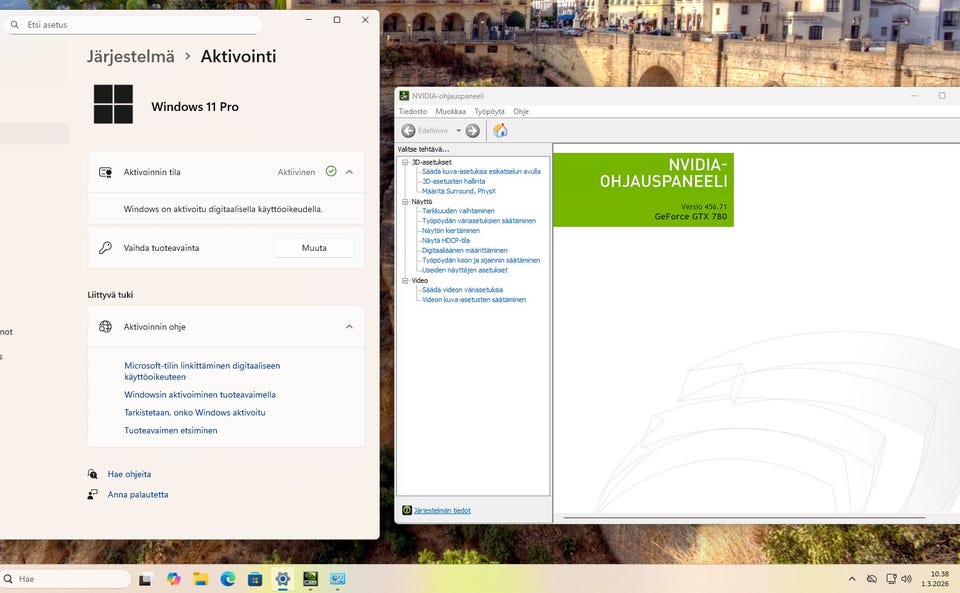960x593 pixels.
Task: Collapse the Aktivoinnin tila section chevron
Action: 349,172
